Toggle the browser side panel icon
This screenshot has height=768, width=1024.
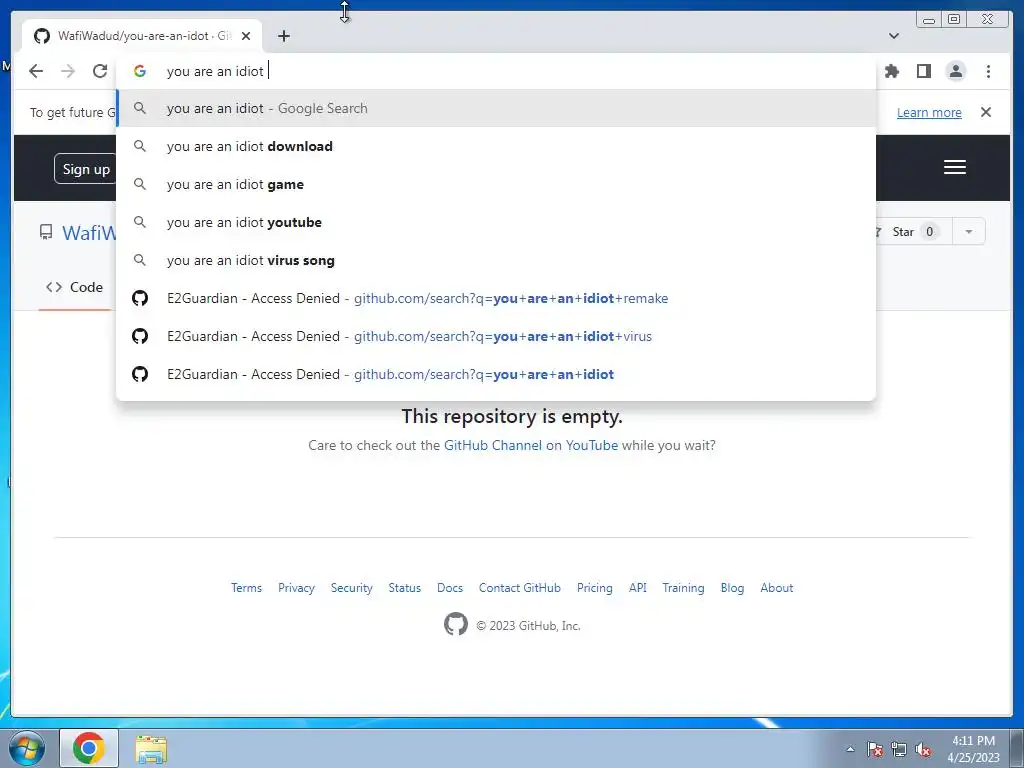[x=923, y=71]
